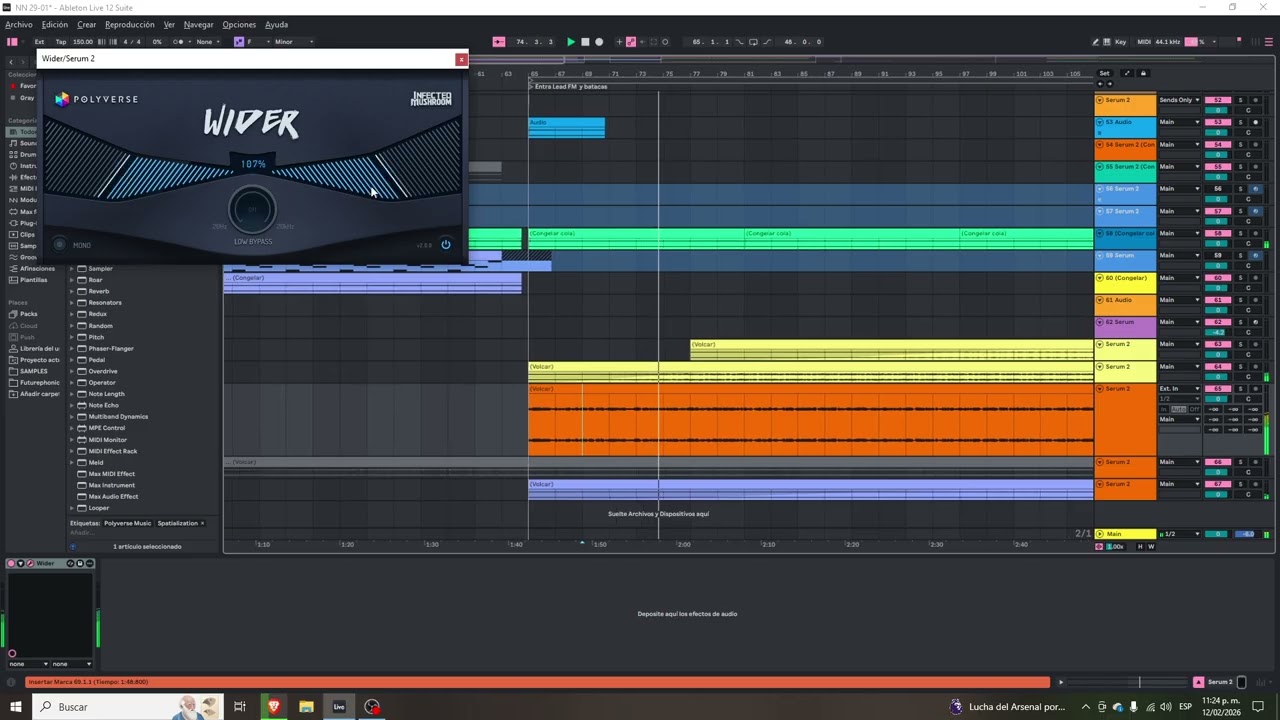The height and width of the screenshot is (720, 1280).
Task: Toggle the pencil Draw Mode icon
Action: [1097, 42]
